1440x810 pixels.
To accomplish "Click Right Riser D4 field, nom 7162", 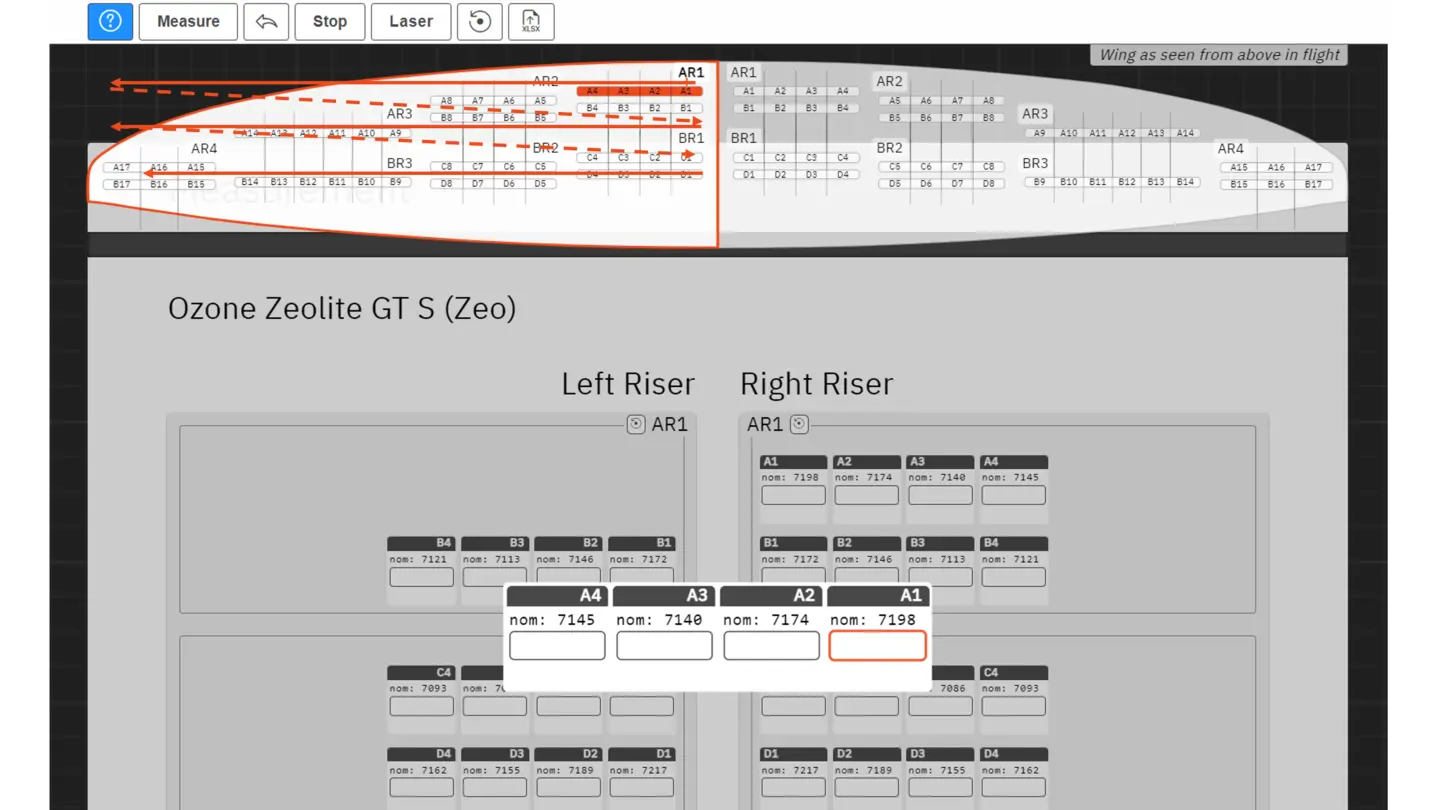I will [x=1013, y=788].
